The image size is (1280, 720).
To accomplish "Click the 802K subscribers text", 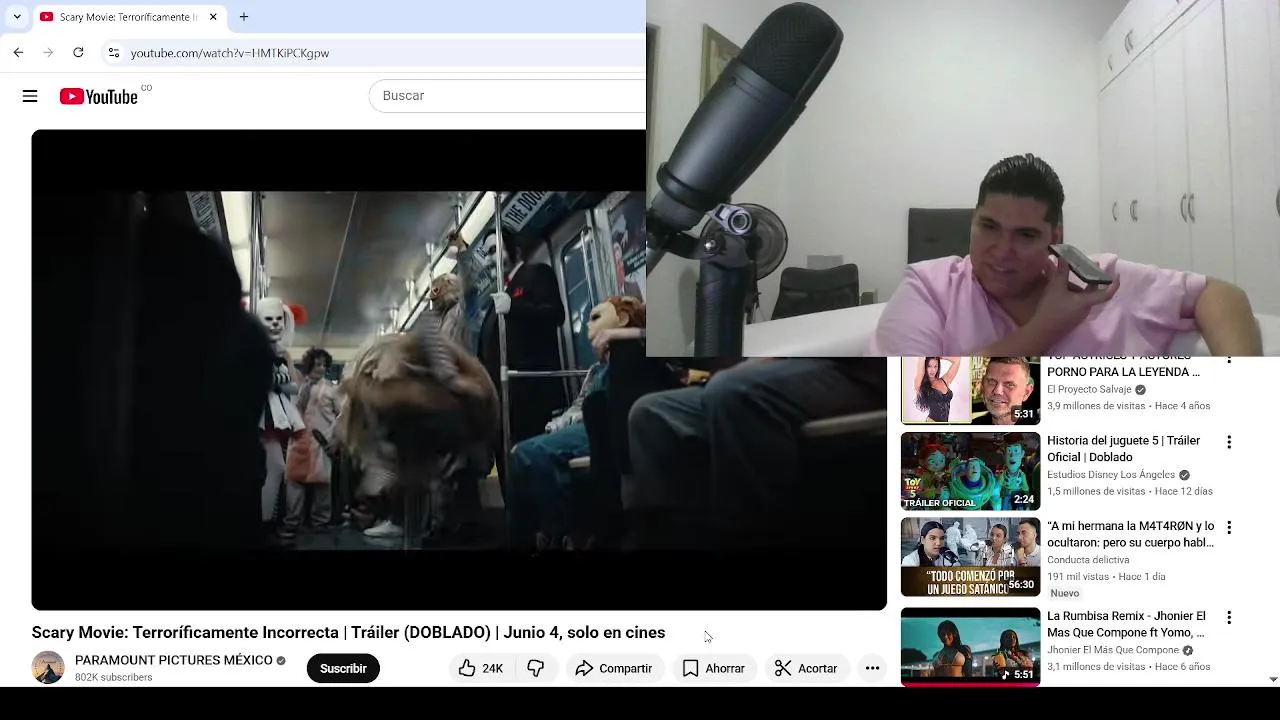I will pos(114,677).
